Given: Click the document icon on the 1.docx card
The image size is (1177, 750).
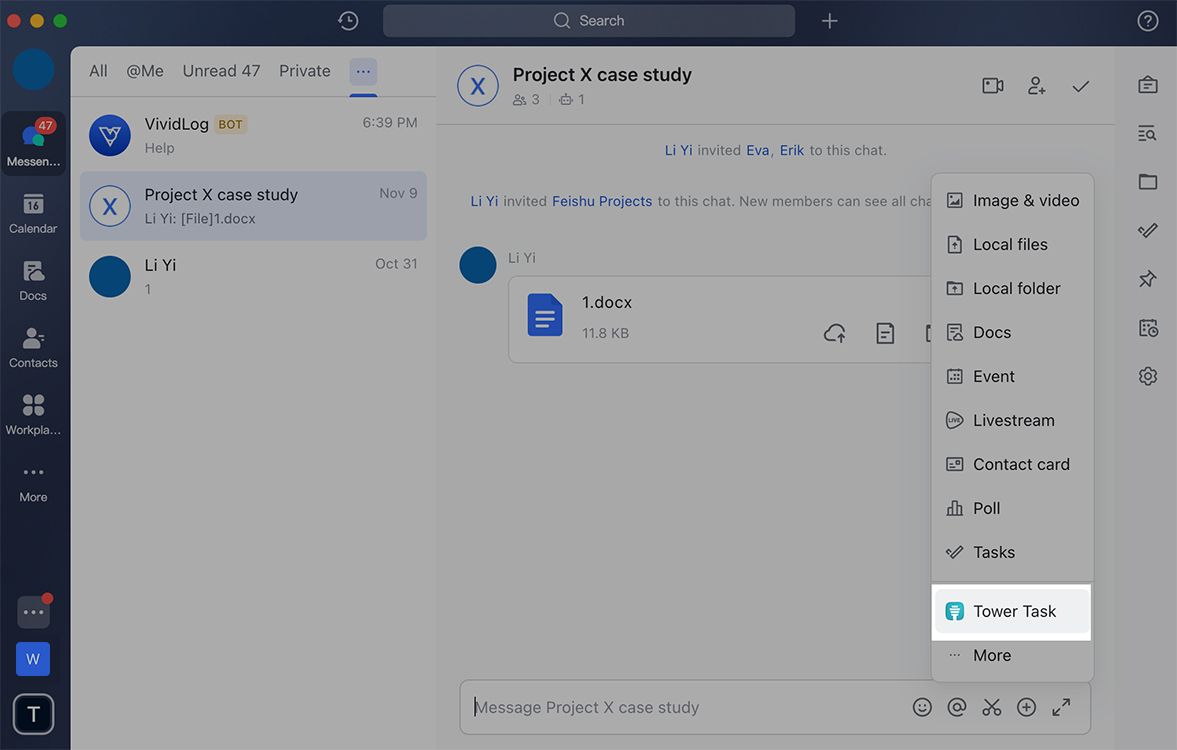Looking at the screenshot, I should [885, 333].
